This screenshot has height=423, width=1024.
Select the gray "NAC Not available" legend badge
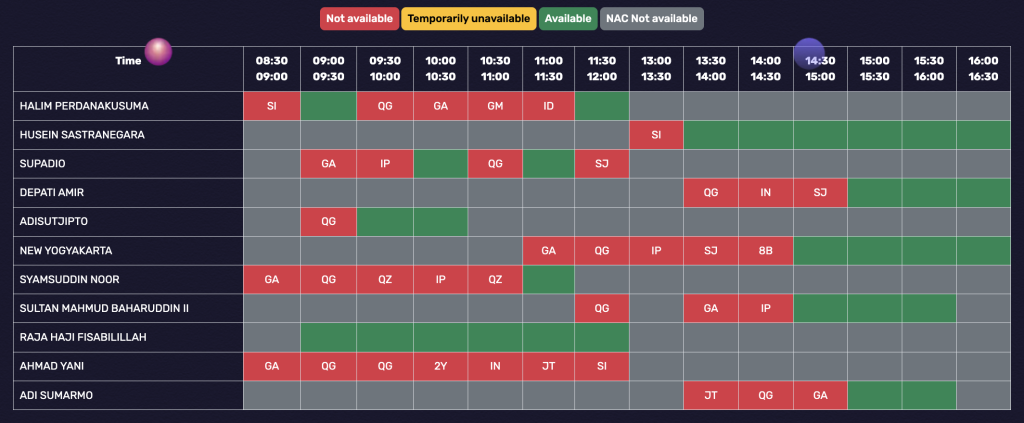point(652,18)
